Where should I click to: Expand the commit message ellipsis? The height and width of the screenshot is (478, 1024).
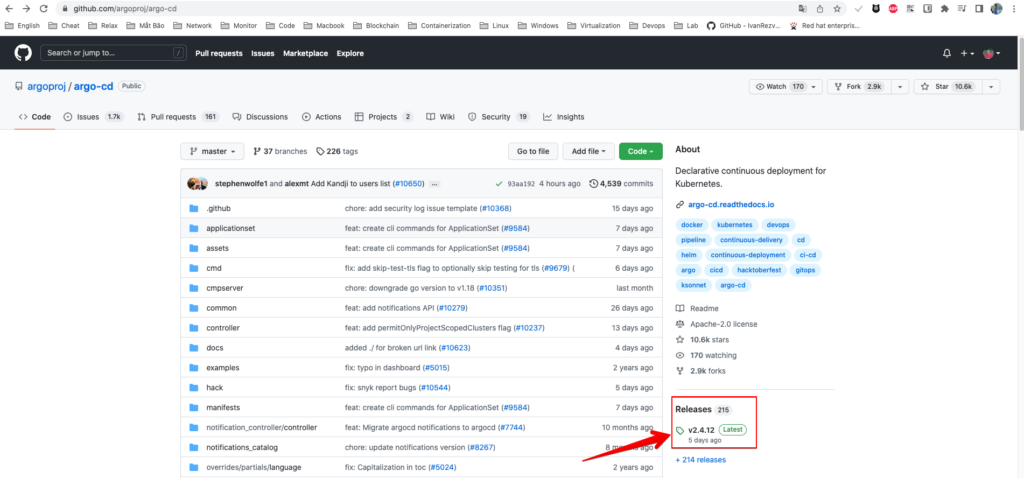coord(435,184)
